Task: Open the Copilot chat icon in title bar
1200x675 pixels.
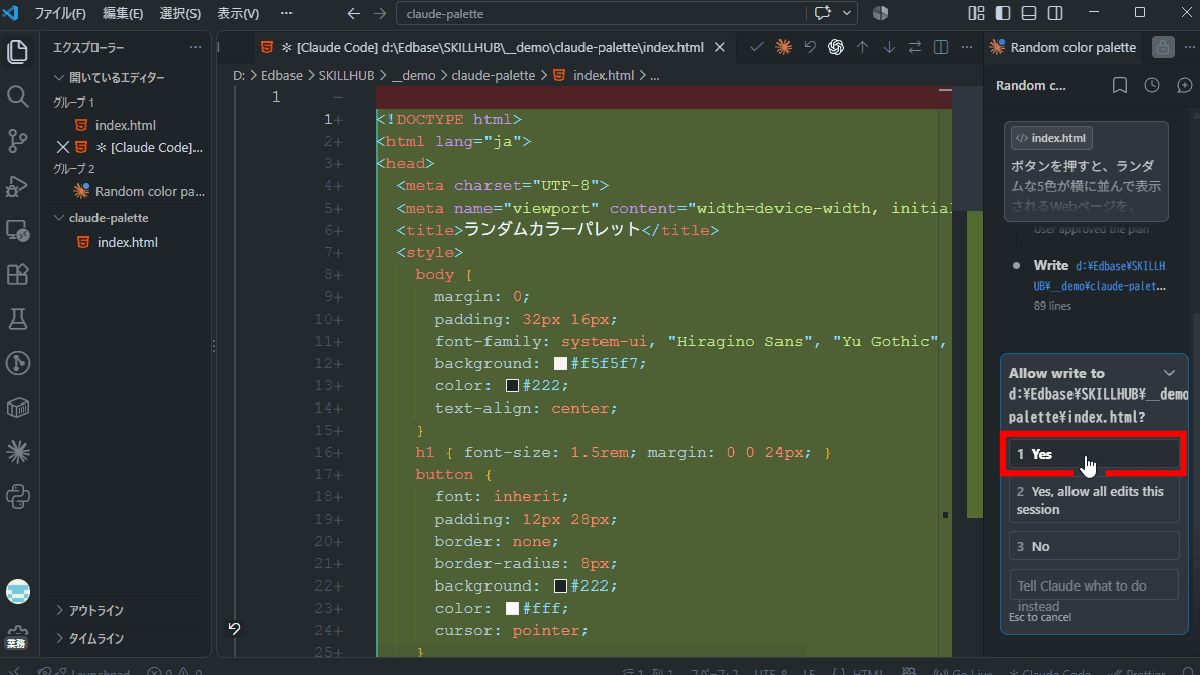Action: click(x=823, y=13)
